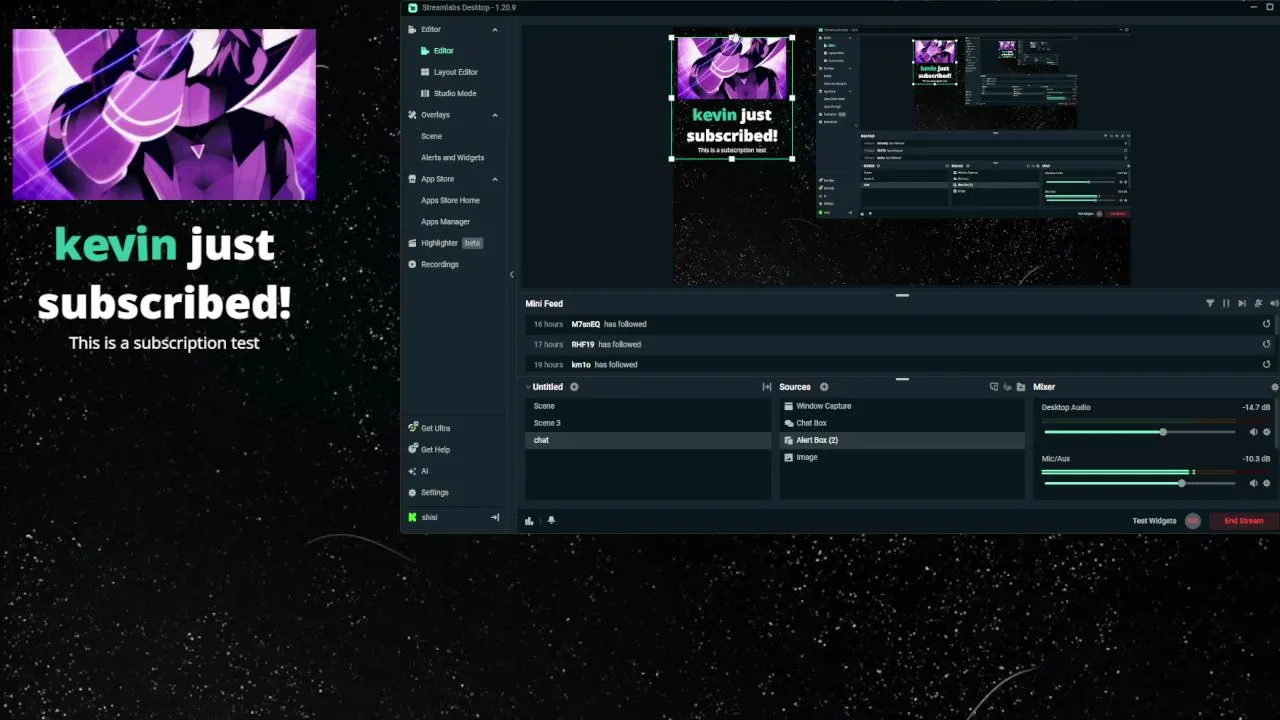
Task: Open the Mixer advanced settings gear
Action: coord(1274,387)
